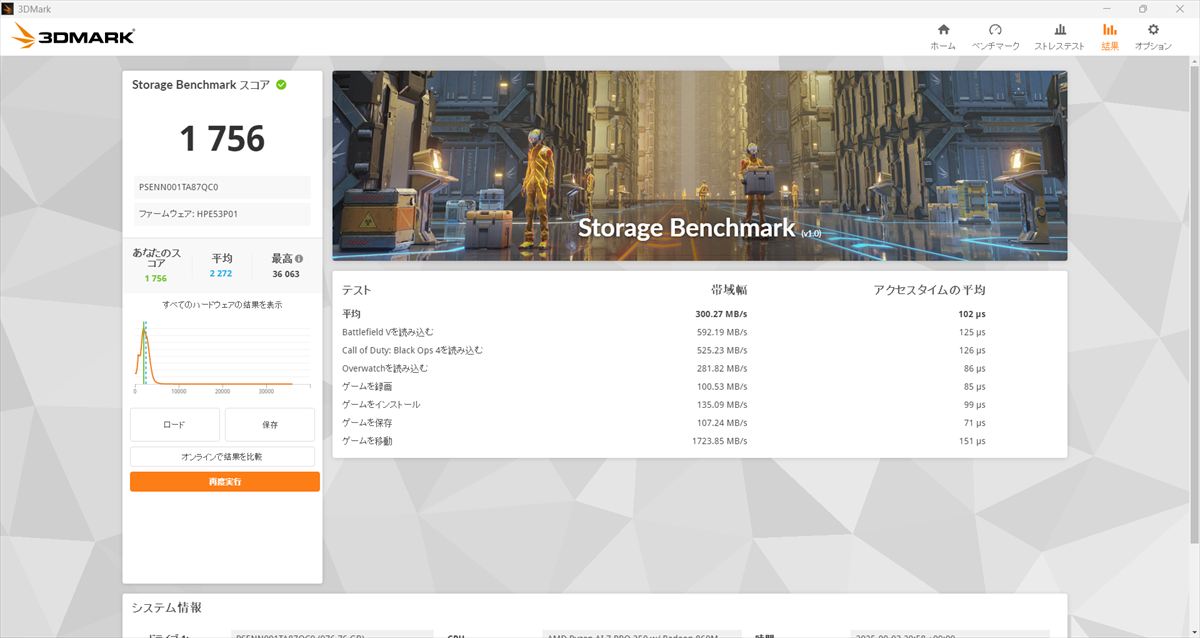The width and height of the screenshot is (1200, 638).
Task: Run the benchmark again with 再度実行
Action: pyautogui.click(x=225, y=482)
